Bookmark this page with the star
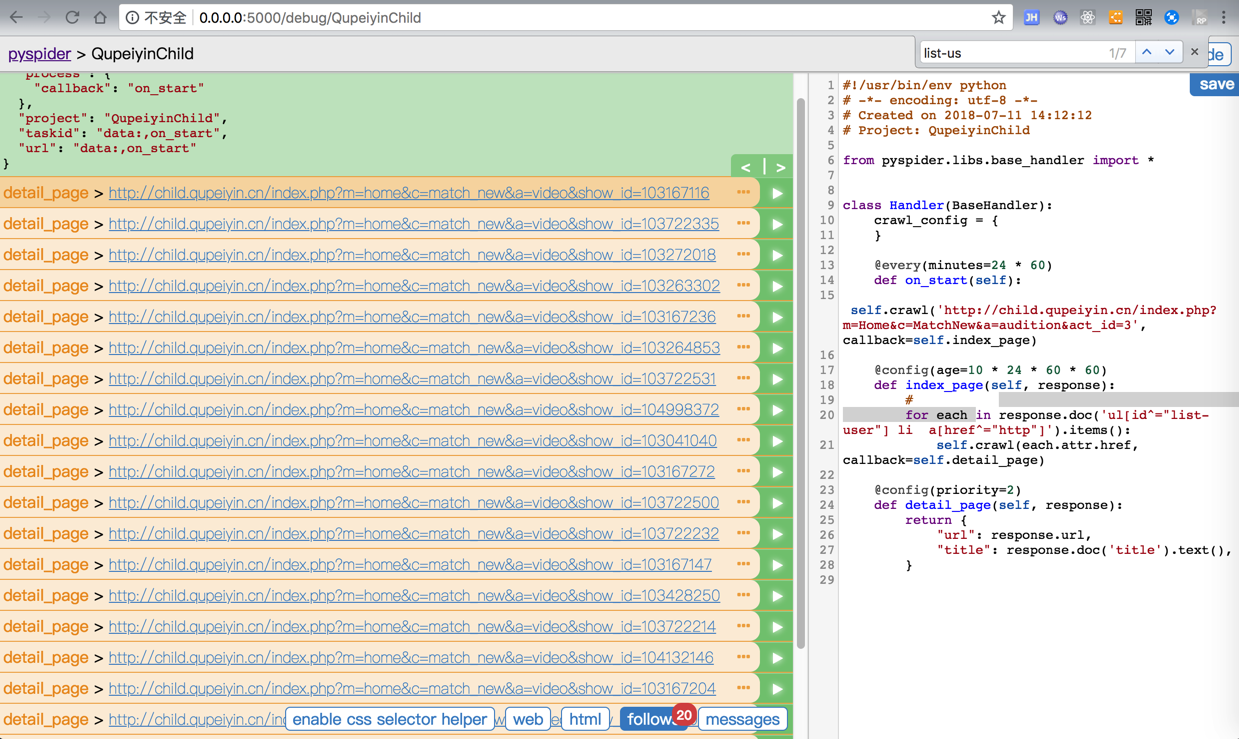This screenshot has width=1239, height=739. 998,17
